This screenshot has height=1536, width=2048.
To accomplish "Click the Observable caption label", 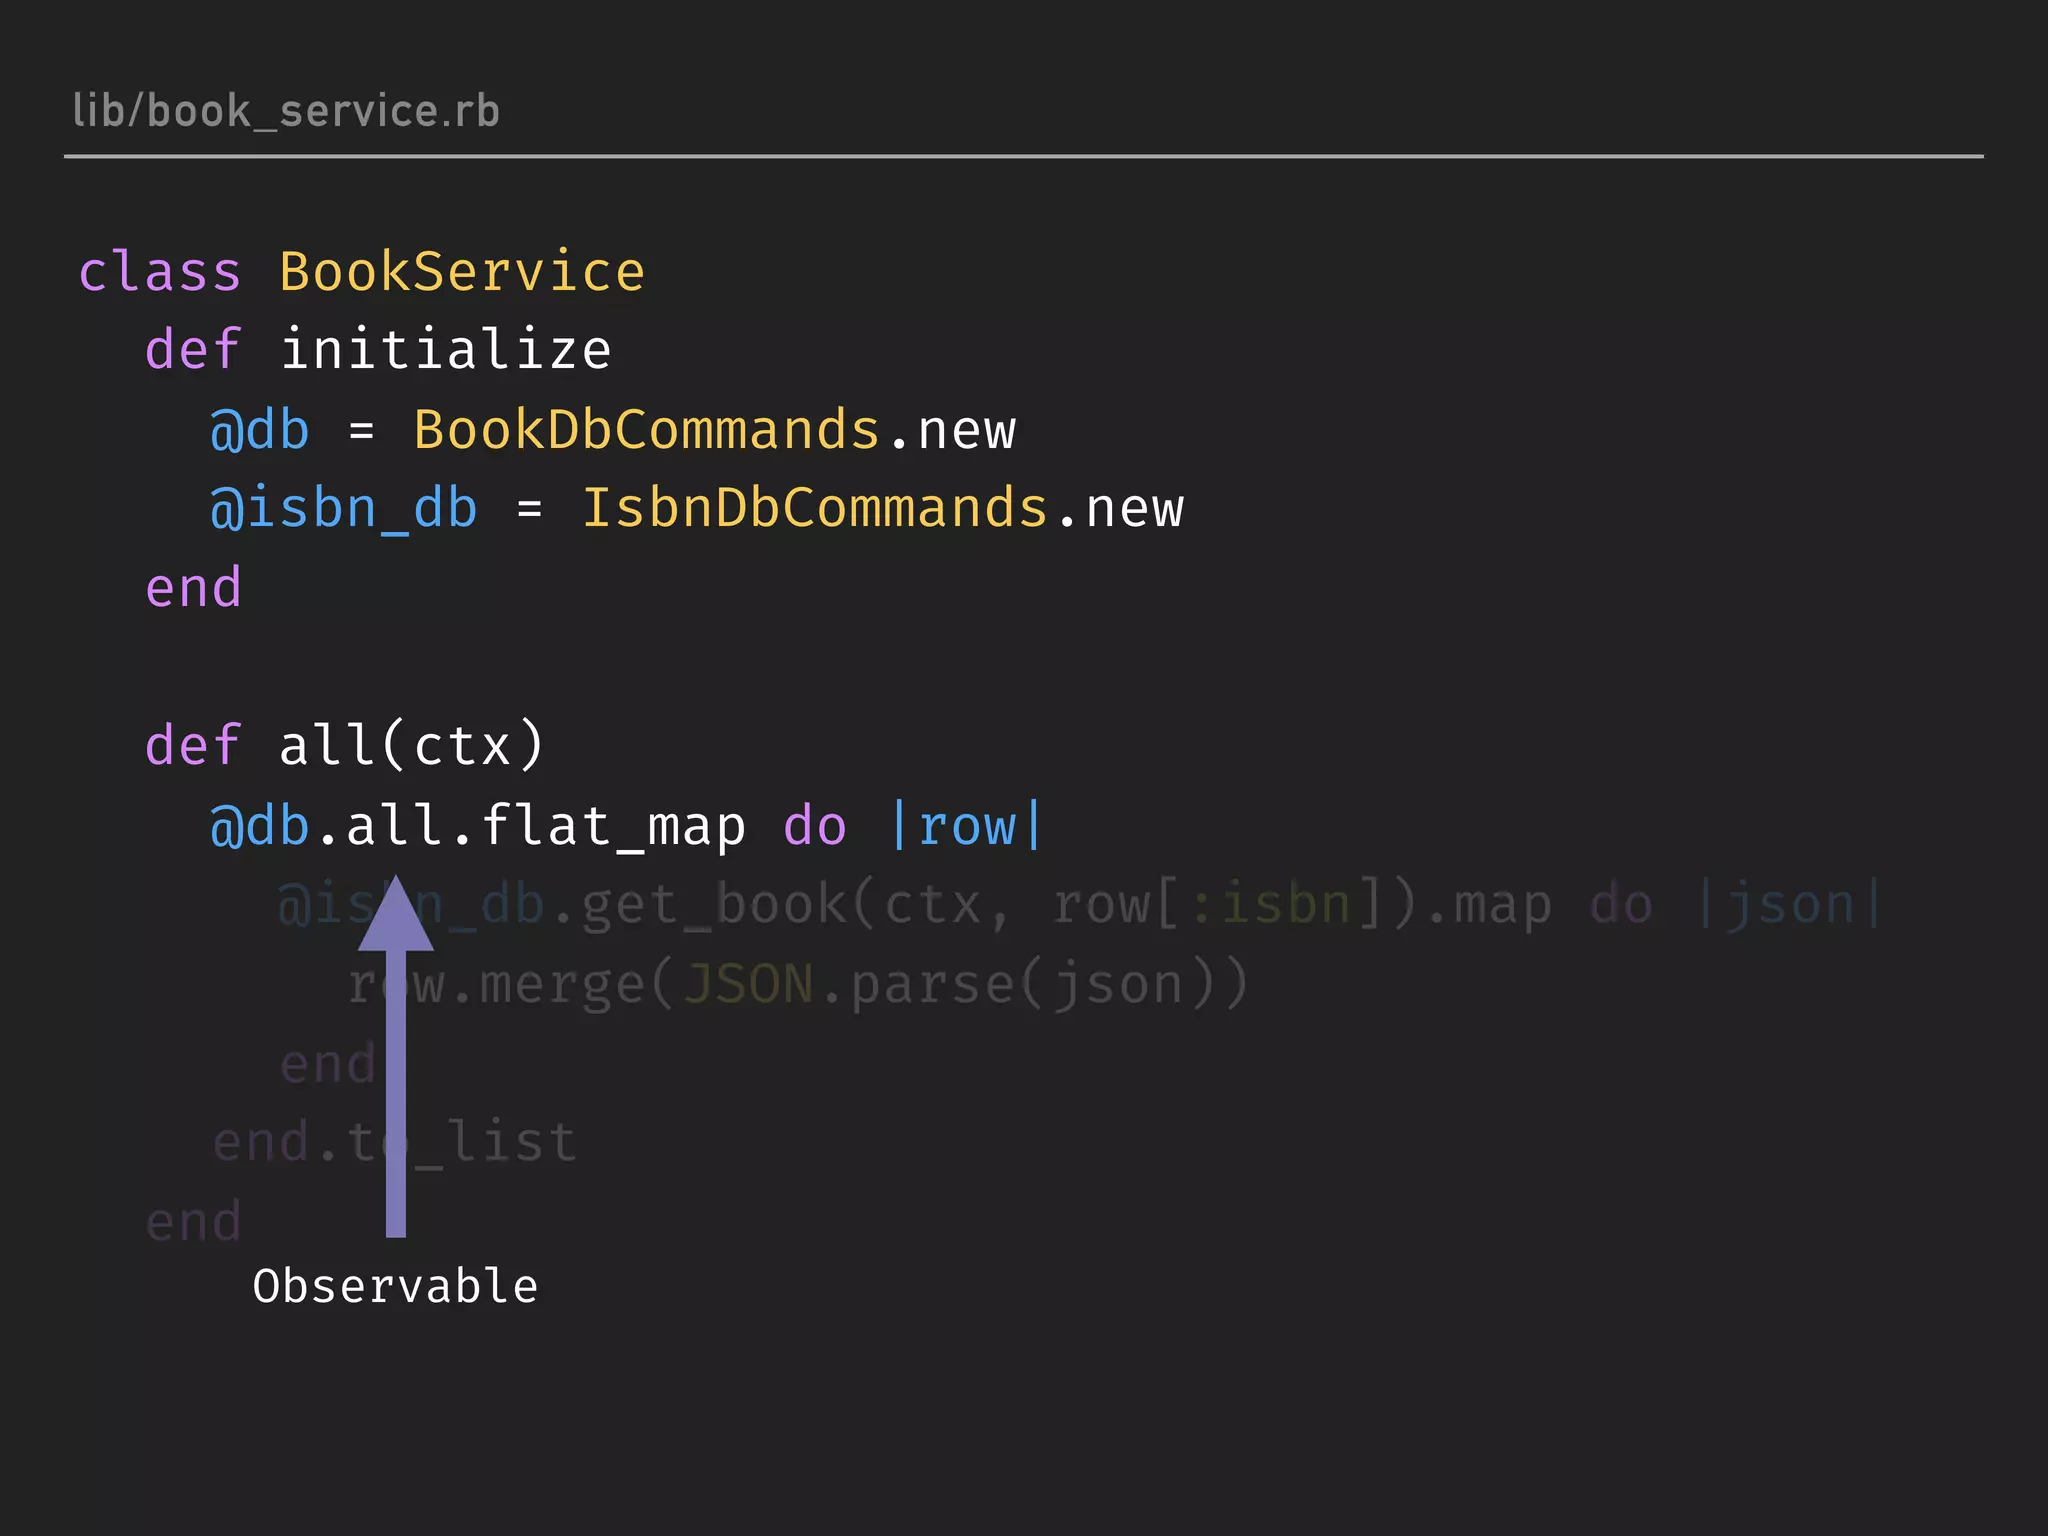I will click(x=396, y=1286).
